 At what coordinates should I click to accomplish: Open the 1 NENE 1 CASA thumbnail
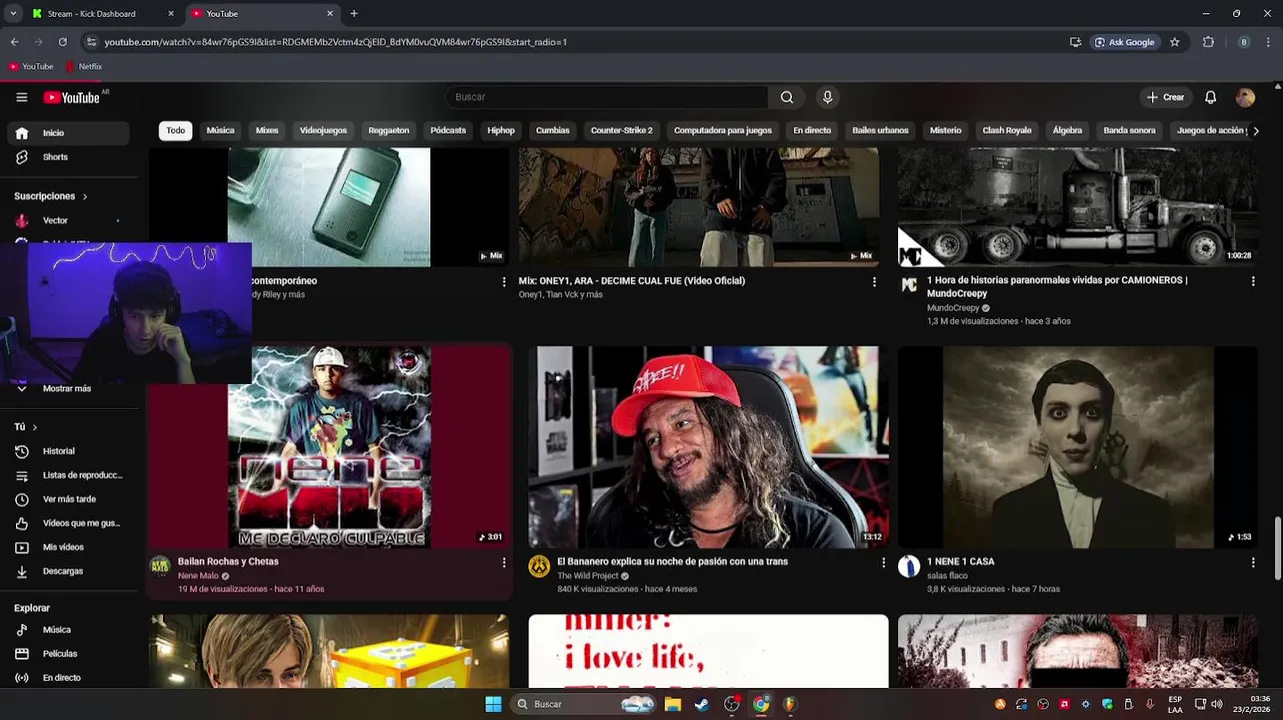click(x=1078, y=447)
